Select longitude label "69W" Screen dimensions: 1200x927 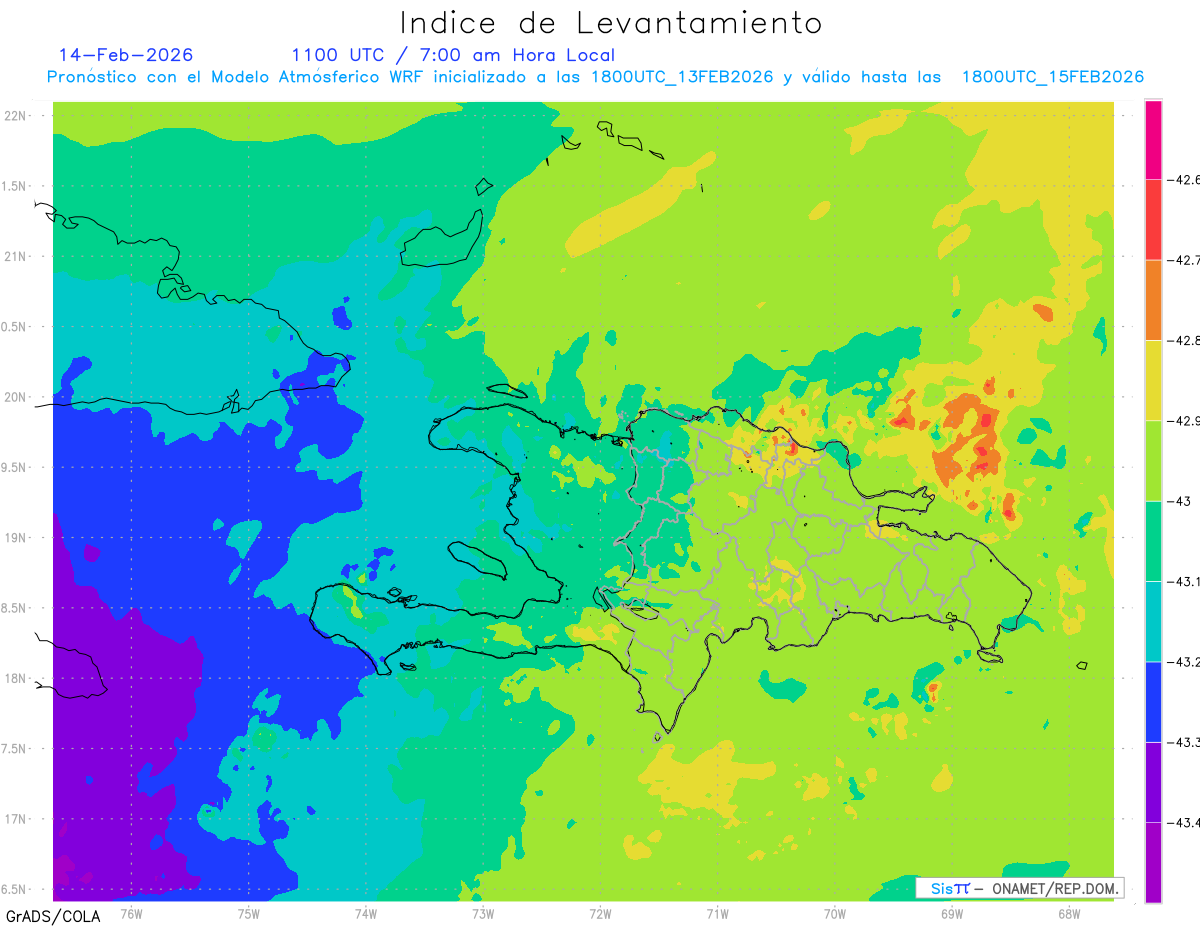[x=952, y=913]
